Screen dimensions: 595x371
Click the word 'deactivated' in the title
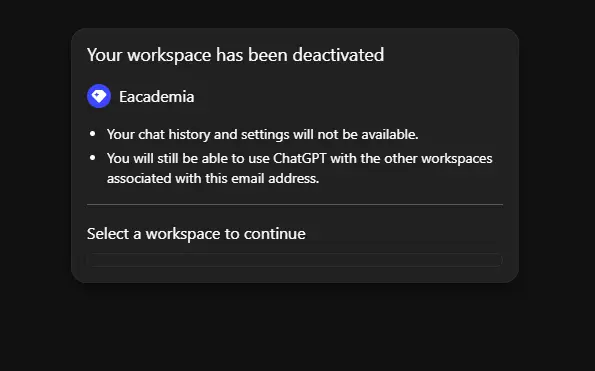point(338,55)
